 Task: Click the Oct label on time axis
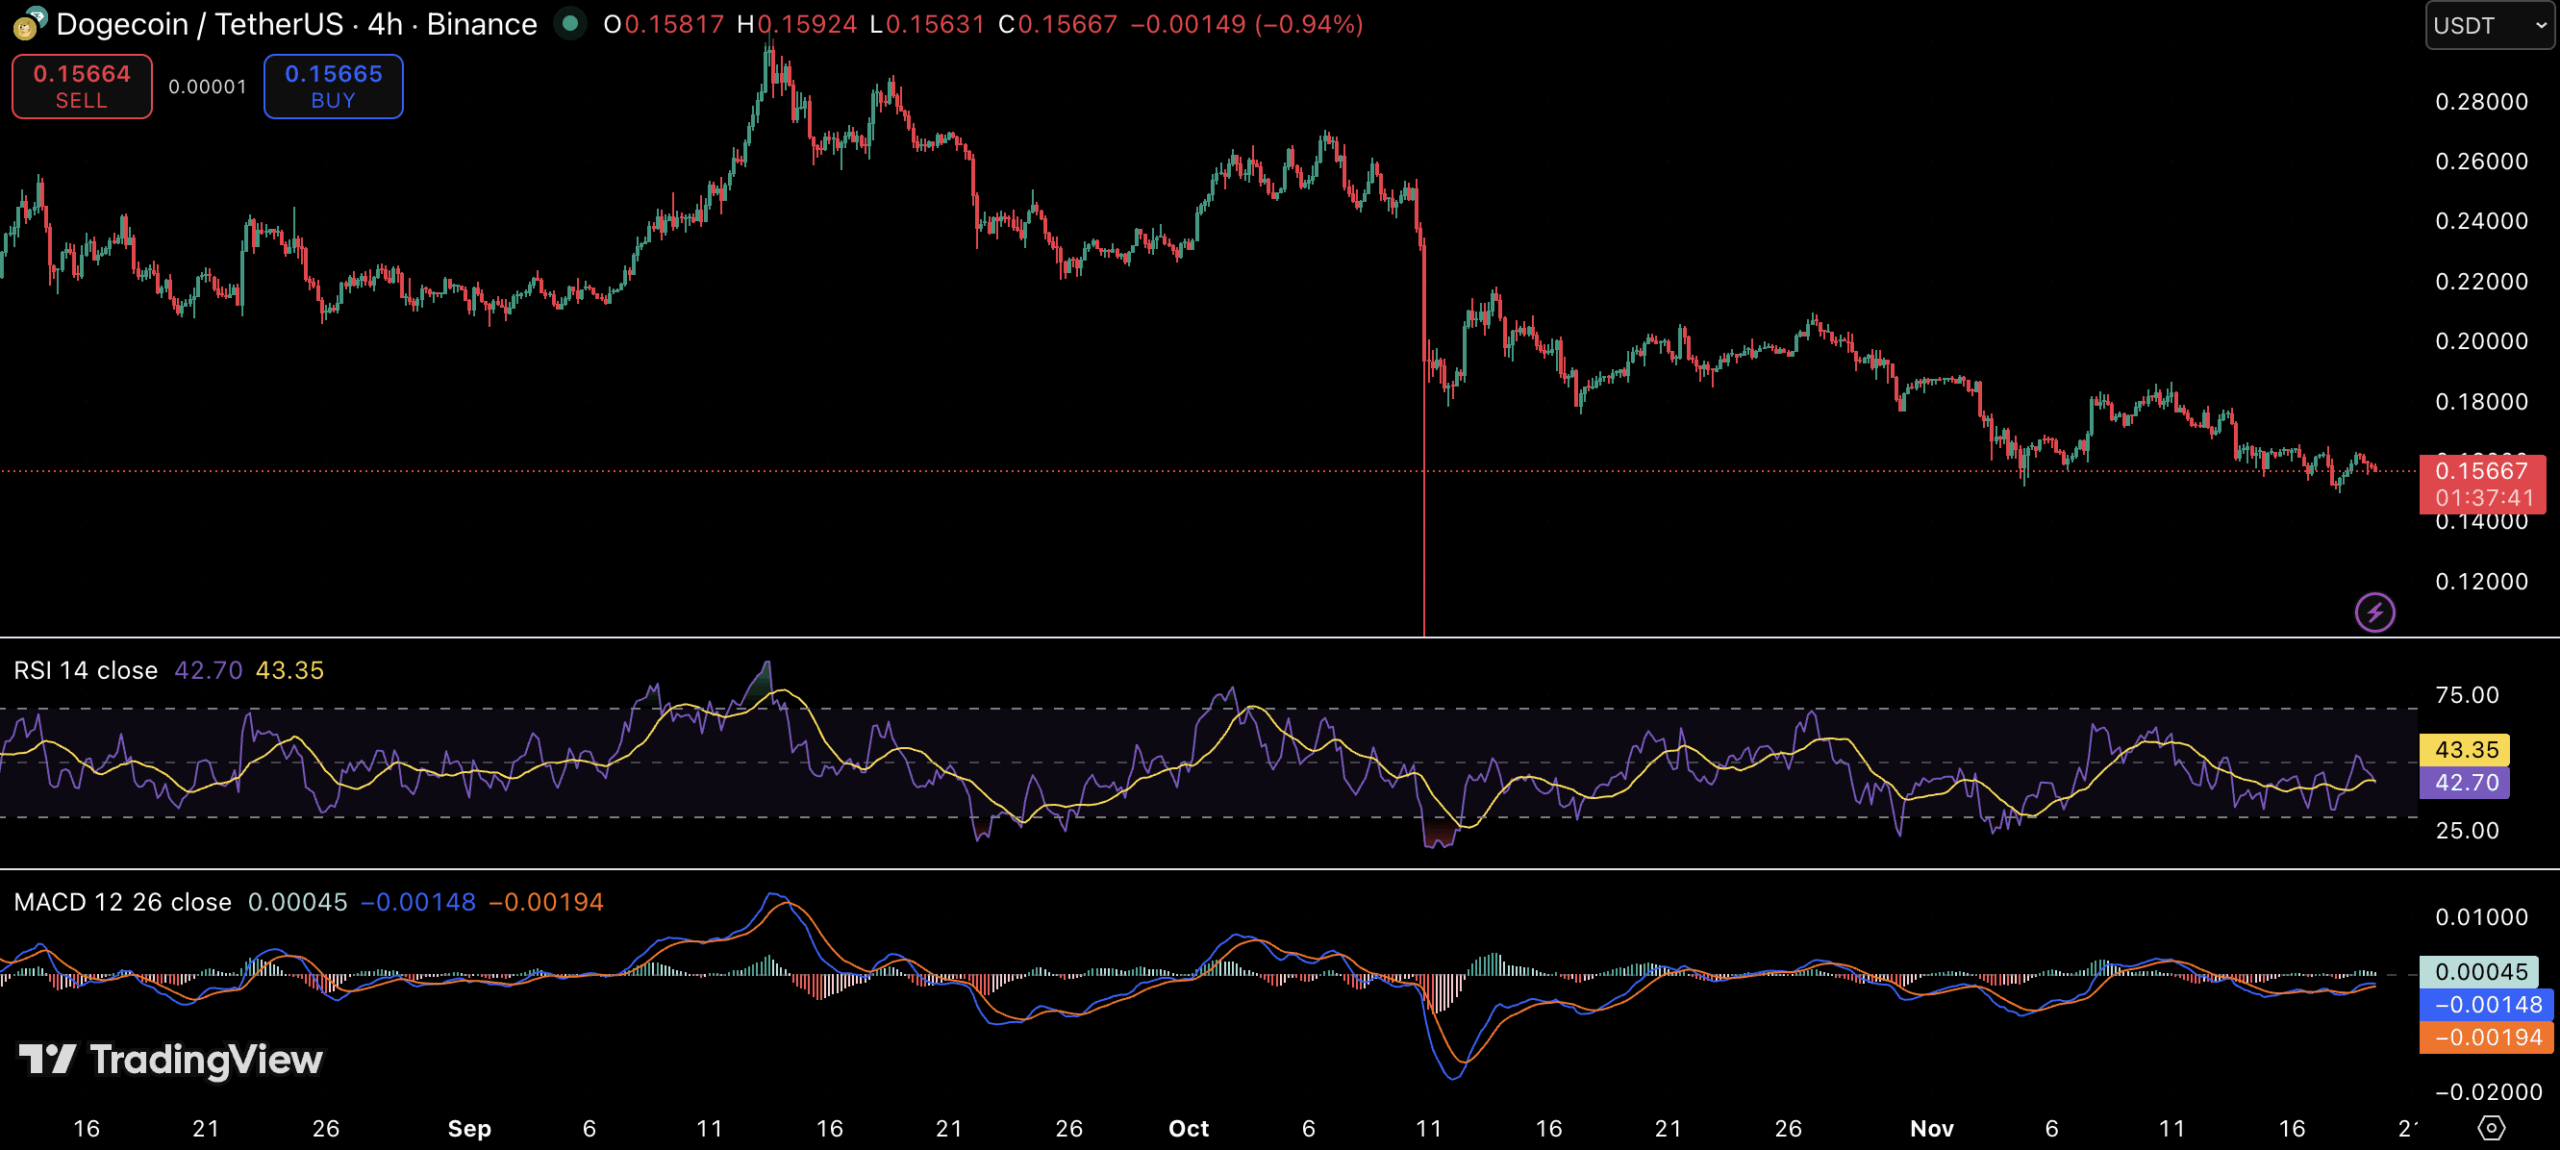pyautogui.click(x=1188, y=1128)
